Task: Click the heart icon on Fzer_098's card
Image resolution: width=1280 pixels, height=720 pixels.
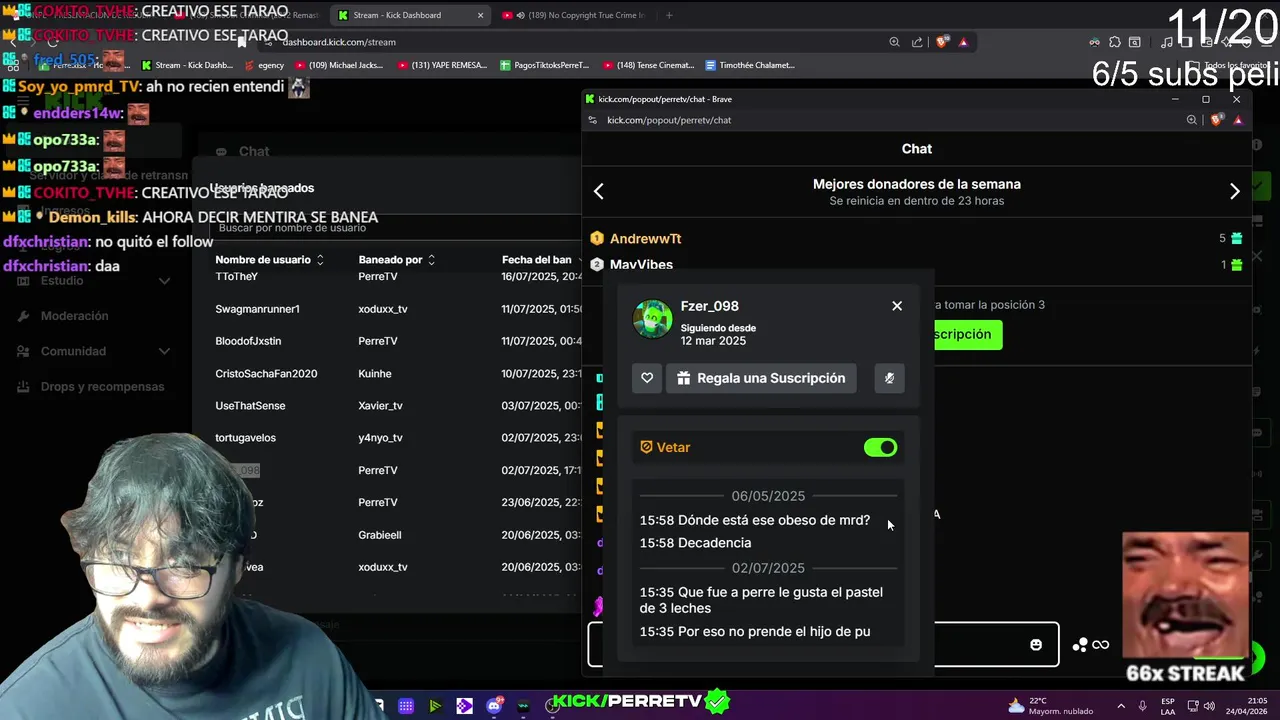Action: (x=647, y=378)
